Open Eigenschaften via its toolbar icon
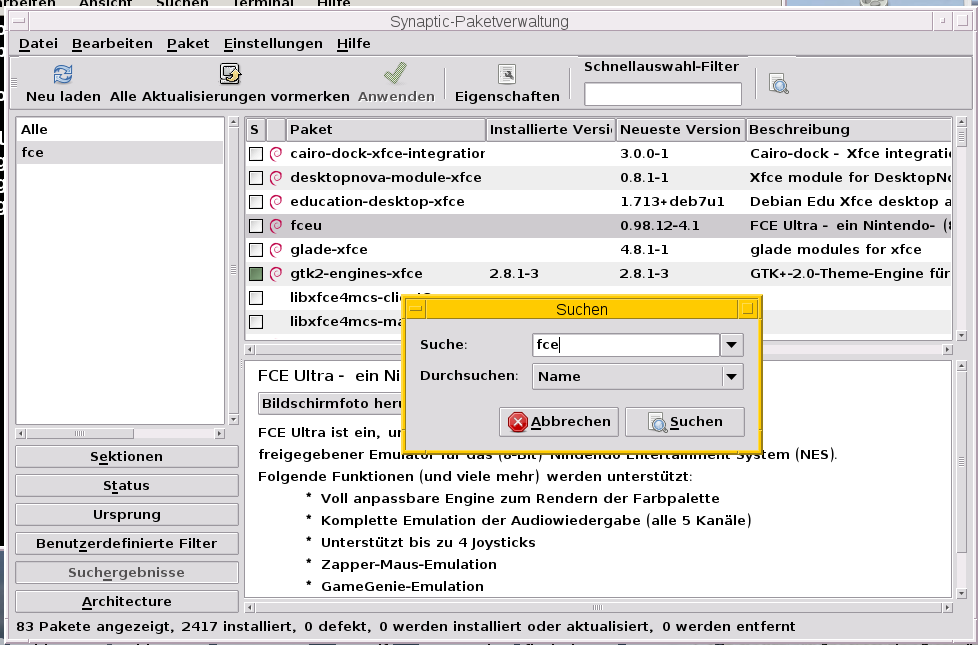 click(x=506, y=73)
